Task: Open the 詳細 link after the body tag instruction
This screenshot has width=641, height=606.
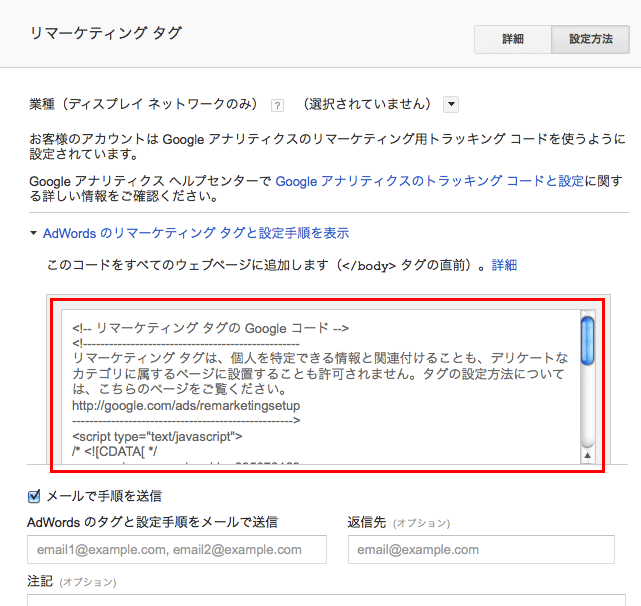Action: tap(504, 265)
